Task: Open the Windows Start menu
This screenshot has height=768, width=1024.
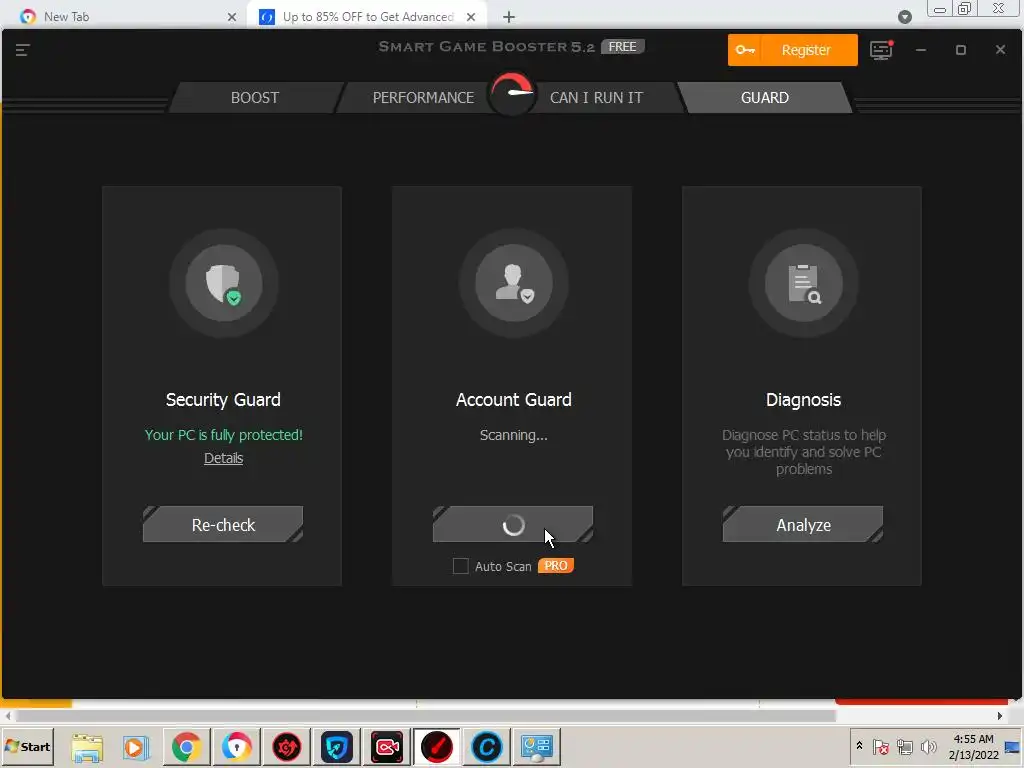Action: [27, 746]
